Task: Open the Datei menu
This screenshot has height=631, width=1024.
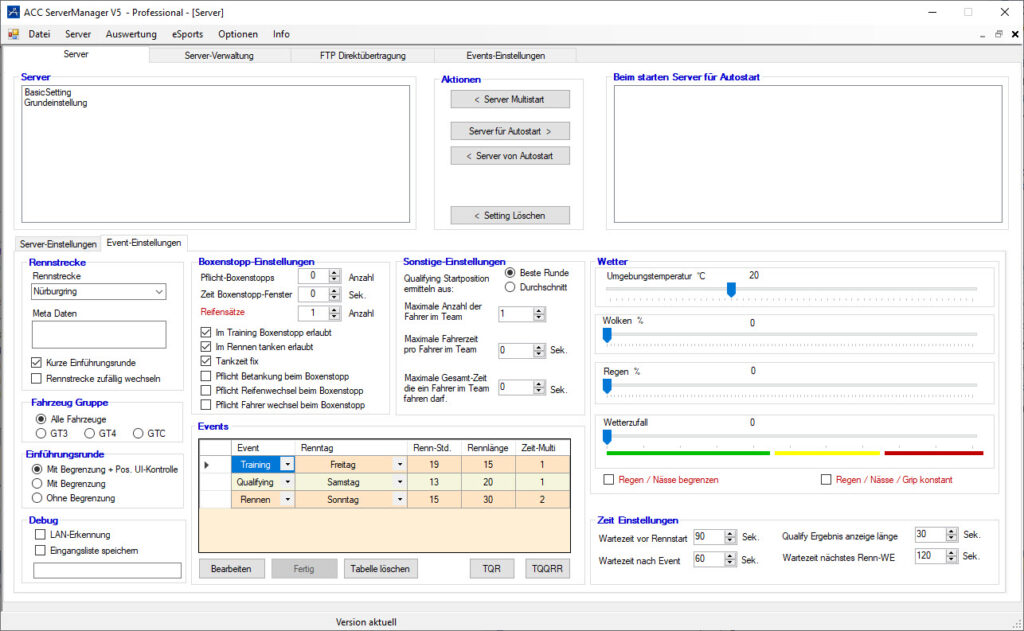Action: [x=39, y=34]
